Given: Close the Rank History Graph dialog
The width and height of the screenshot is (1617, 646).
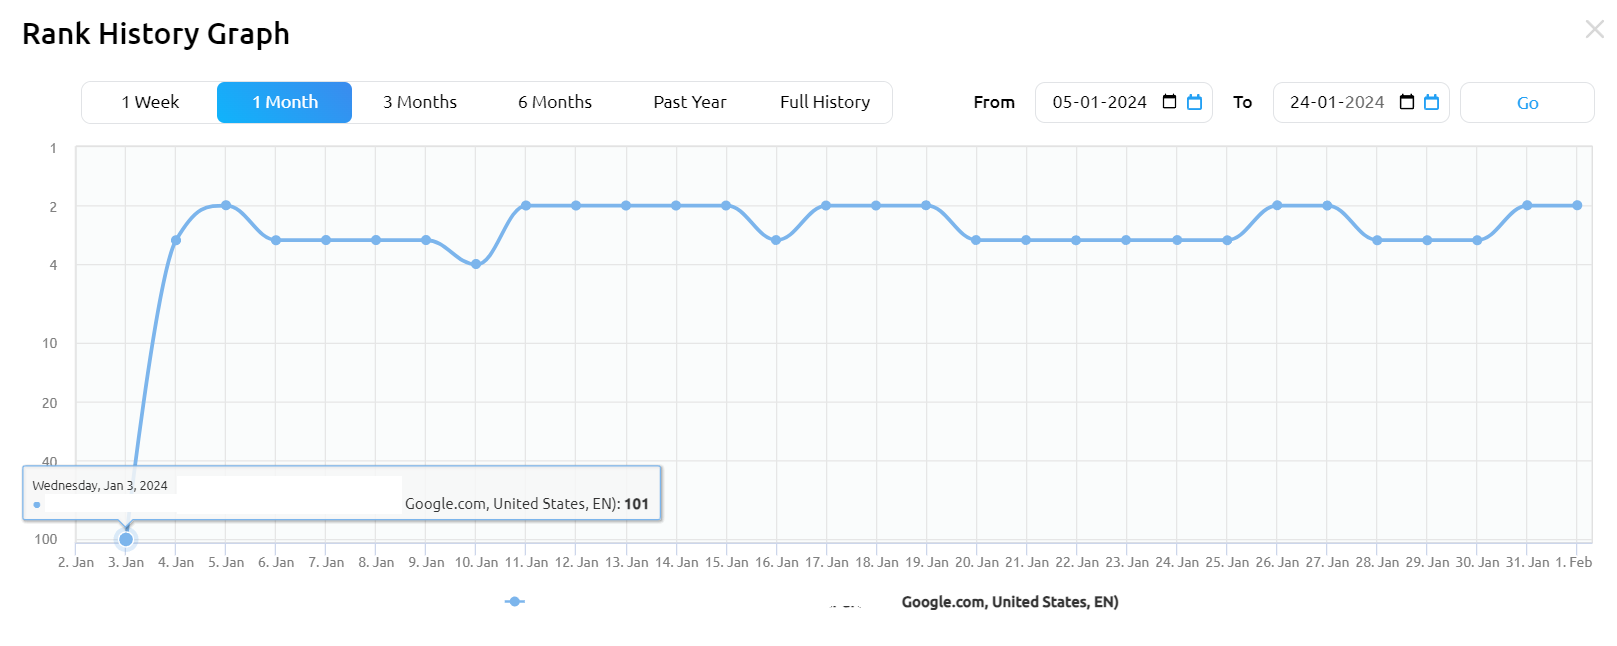Looking at the screenshot, I should (x=1594, y=30).
